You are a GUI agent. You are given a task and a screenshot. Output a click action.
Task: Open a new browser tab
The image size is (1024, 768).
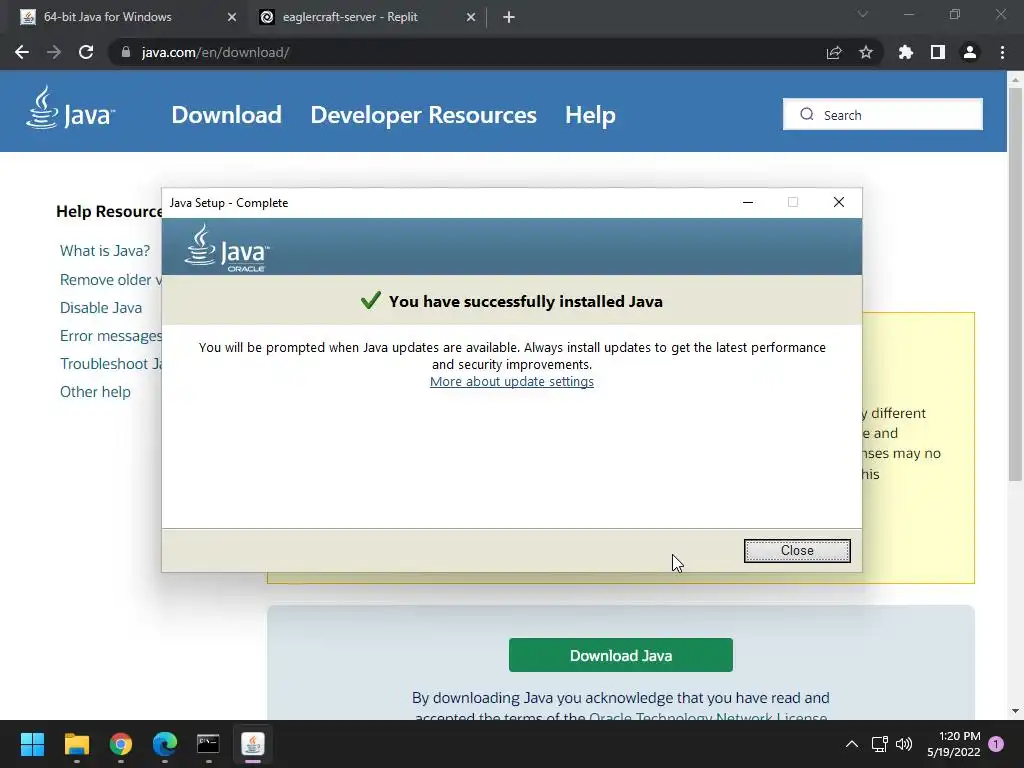509,17
